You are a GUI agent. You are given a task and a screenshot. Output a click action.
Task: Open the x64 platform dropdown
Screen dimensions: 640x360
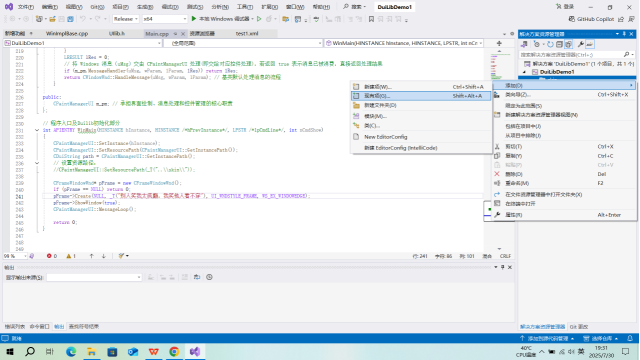coord(165,19)
